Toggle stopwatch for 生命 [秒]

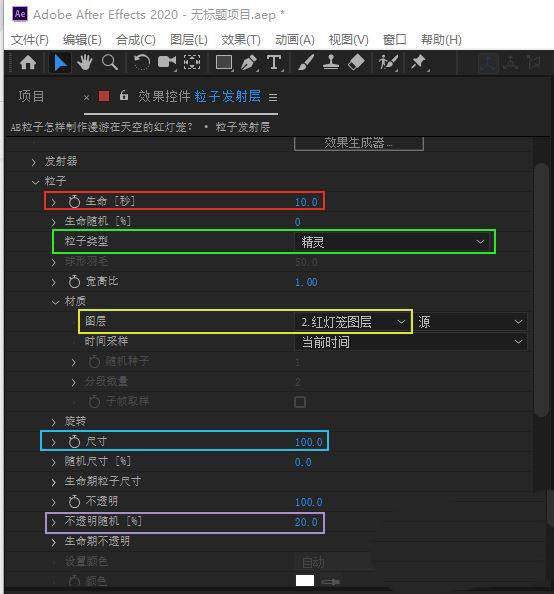74,202
